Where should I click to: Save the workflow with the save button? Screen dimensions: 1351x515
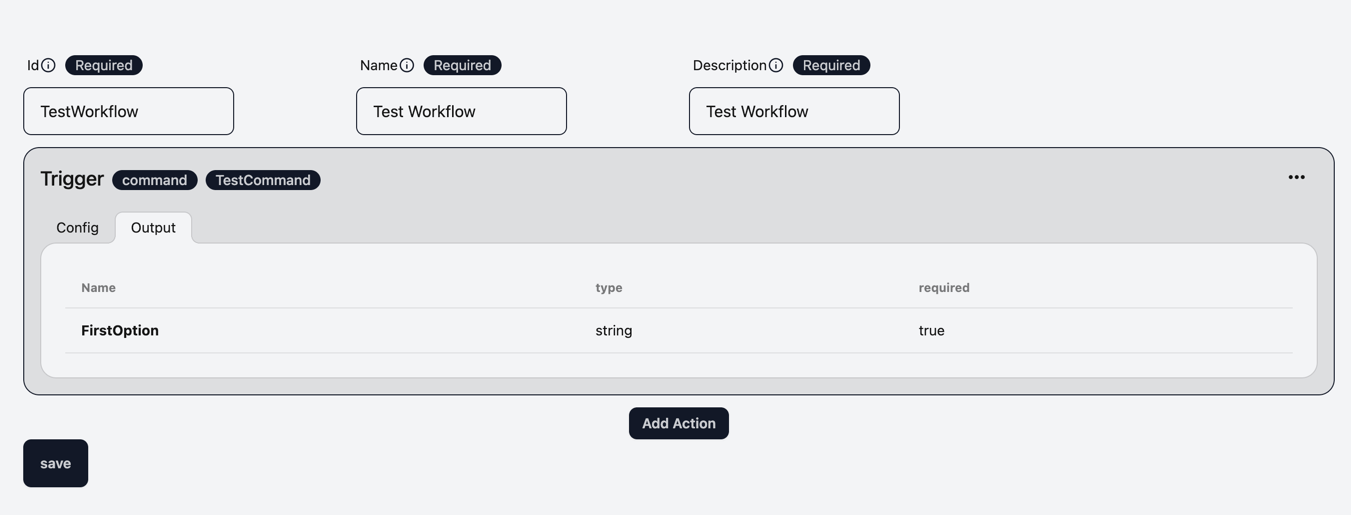pos(56,463)
